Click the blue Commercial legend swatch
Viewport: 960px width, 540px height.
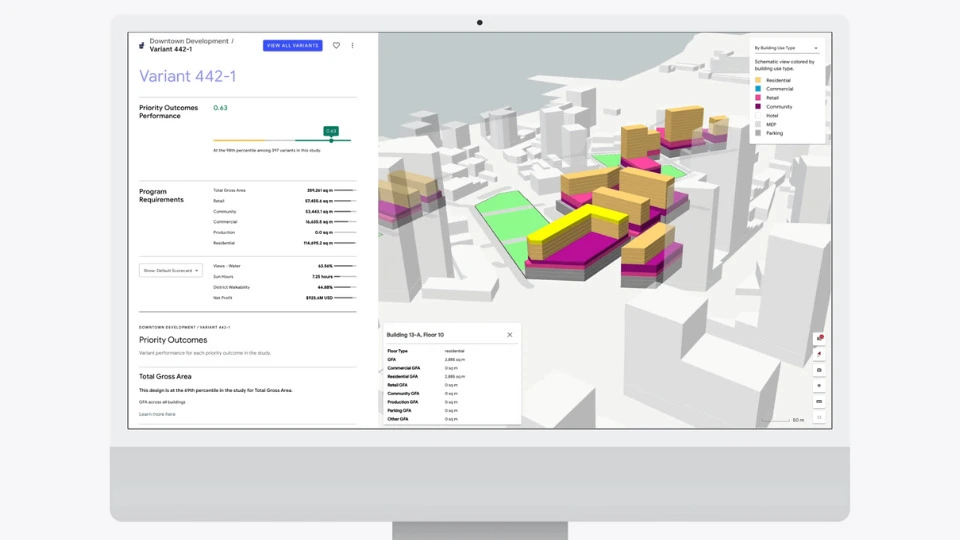point(758,89)
